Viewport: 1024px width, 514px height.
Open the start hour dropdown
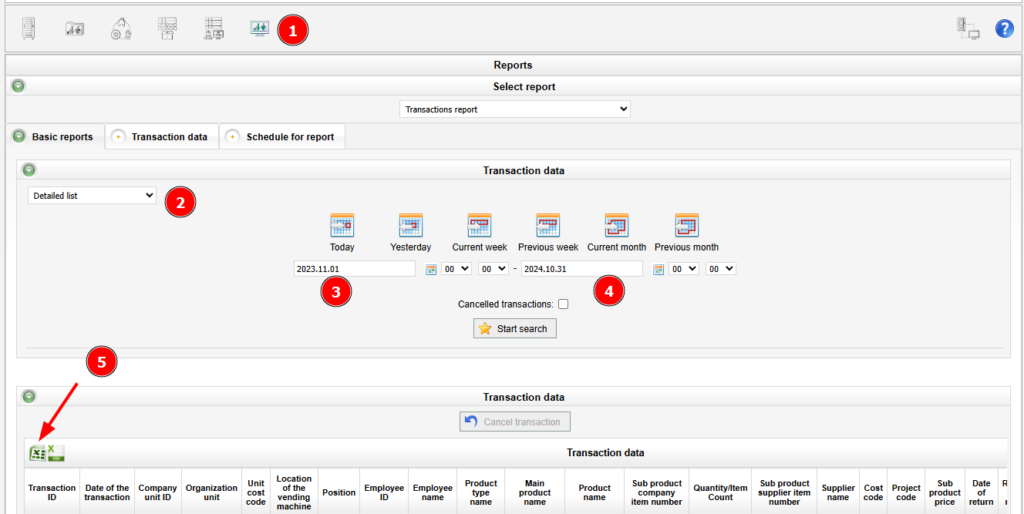pos(456,269)
